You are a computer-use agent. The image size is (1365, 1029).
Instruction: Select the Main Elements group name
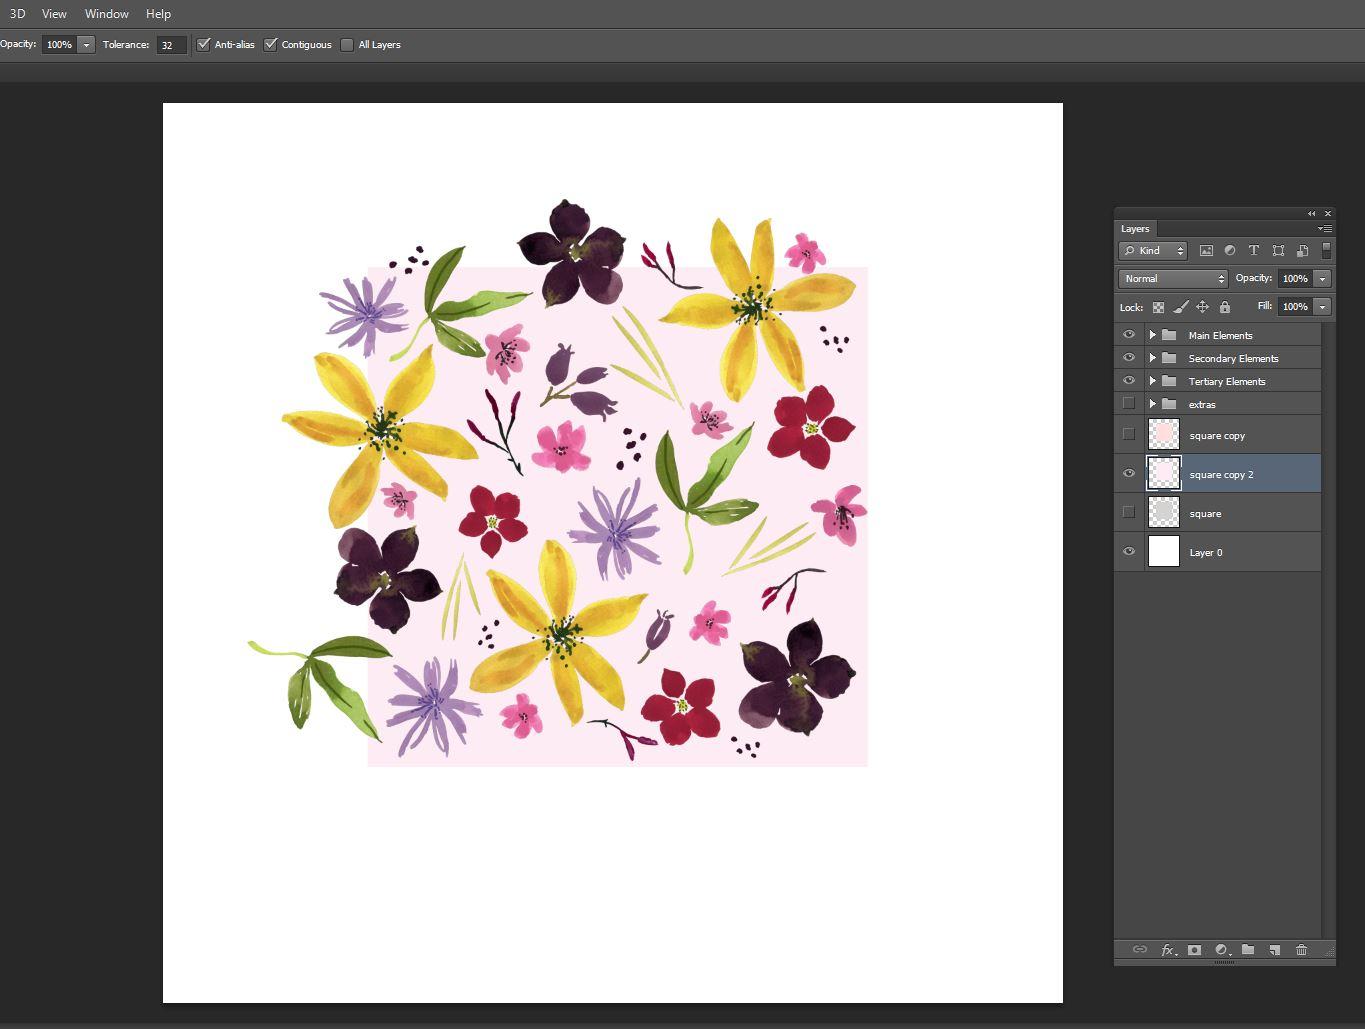point(1220,336)
